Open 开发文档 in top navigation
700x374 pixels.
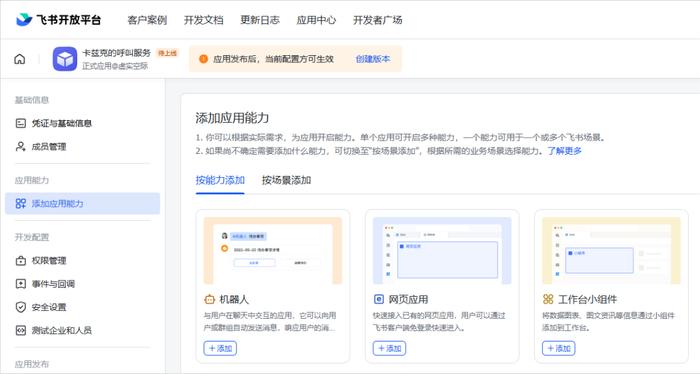click(x=204, y=20)
